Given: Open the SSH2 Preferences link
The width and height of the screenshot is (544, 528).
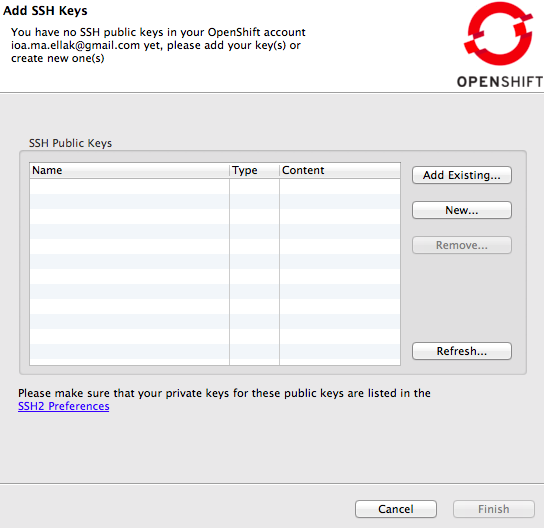Looking at the screenshot, I should [x=63, y=406].
